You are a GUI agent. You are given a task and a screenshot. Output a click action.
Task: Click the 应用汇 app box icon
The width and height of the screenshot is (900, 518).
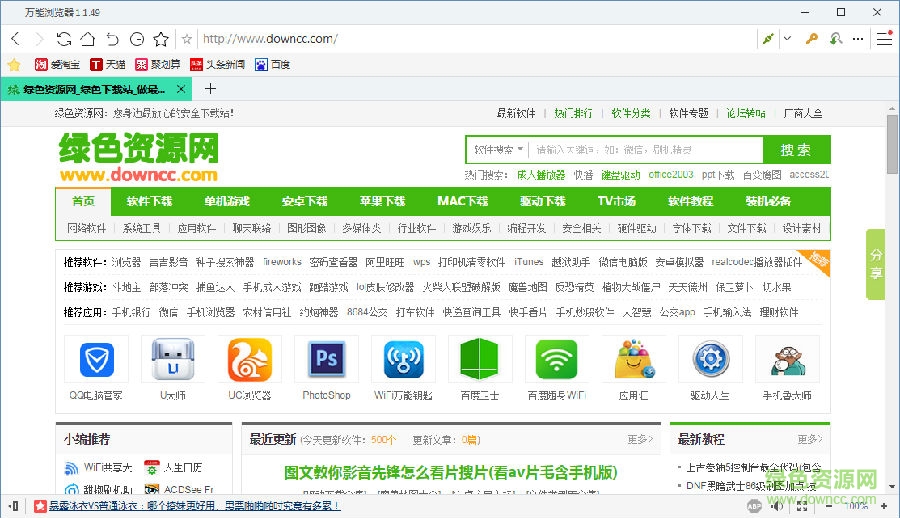[x=633, y=359]
